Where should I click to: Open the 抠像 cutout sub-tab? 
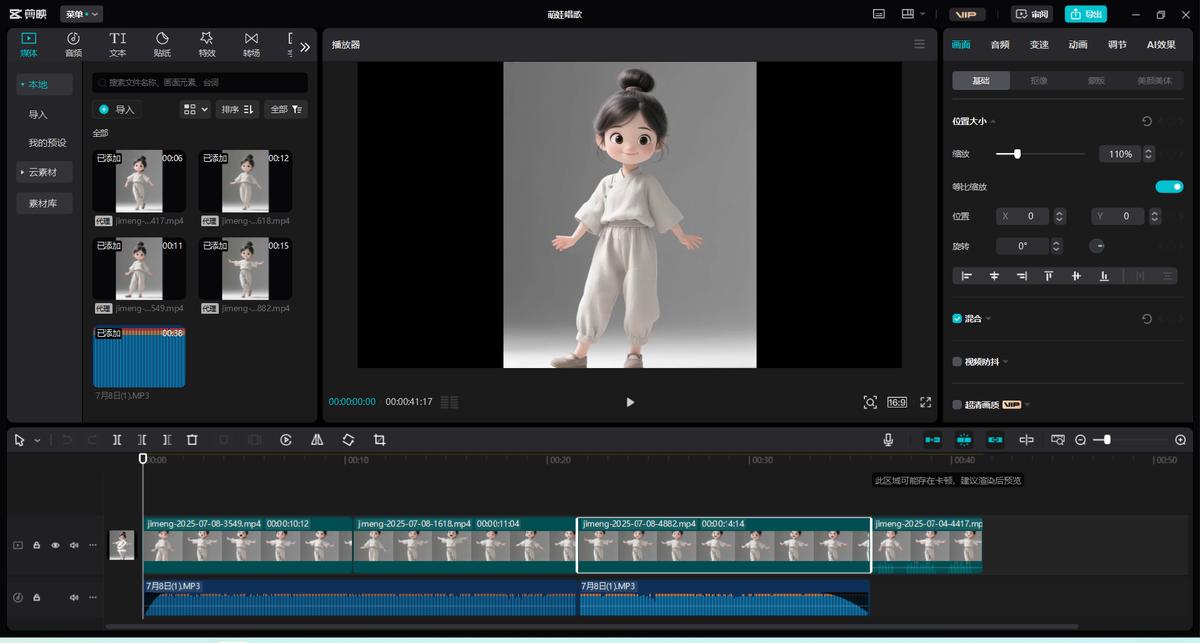pyautogui.click(x=1039, y=81)
